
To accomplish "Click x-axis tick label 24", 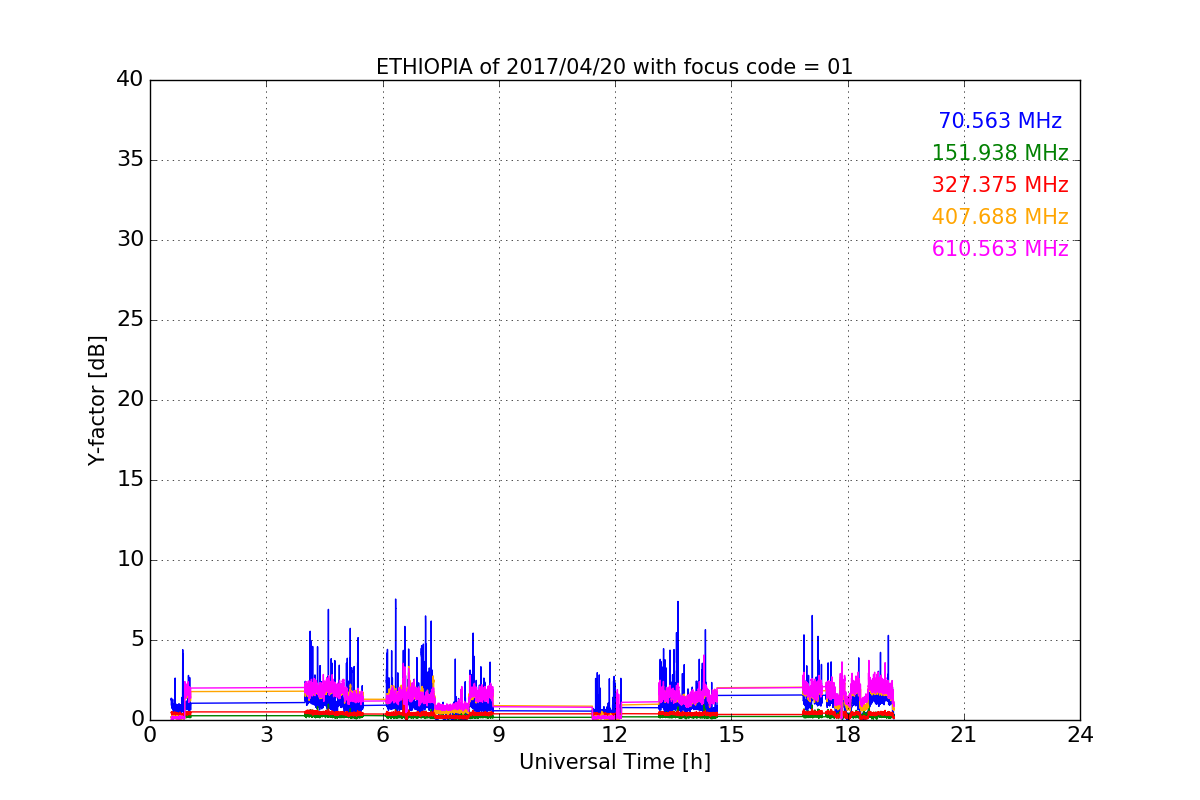I will pyautogui.click(x=1080, y=735).
